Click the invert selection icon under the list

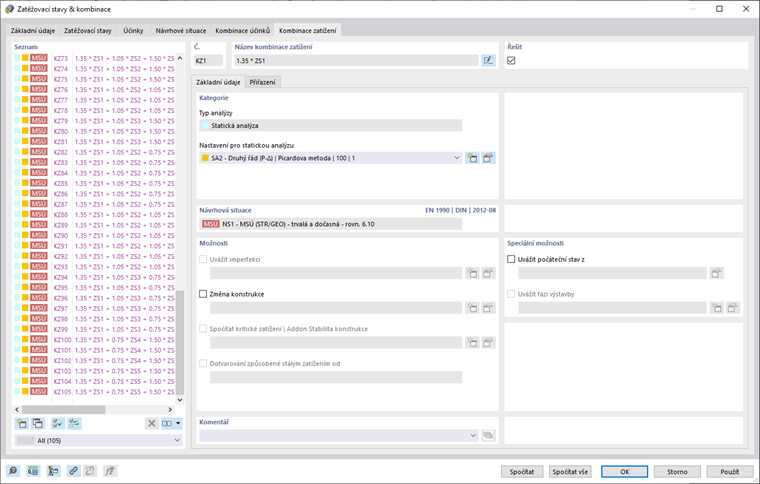74,423
